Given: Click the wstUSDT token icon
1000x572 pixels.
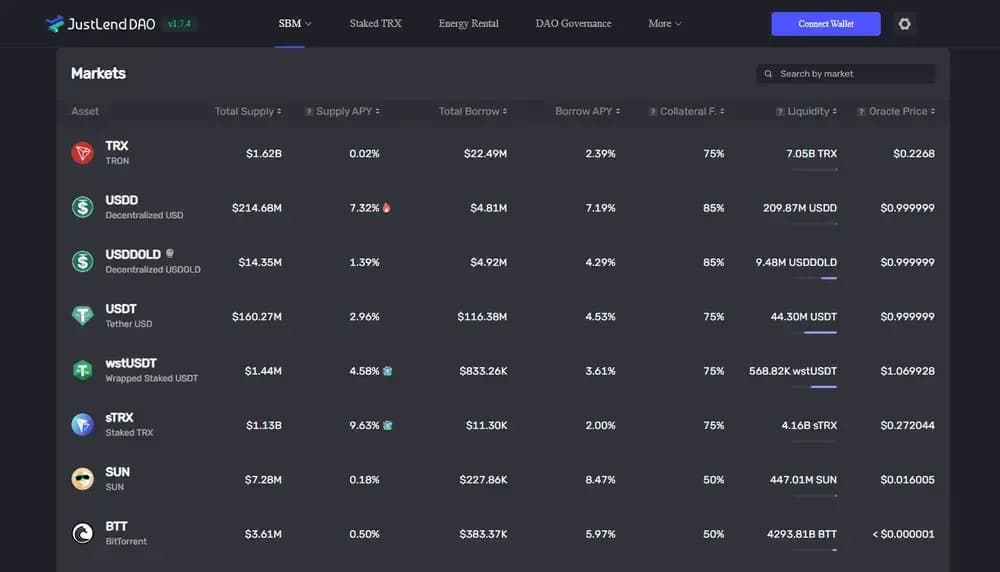Looking at the screenshot, I should (x=82, y=370).
